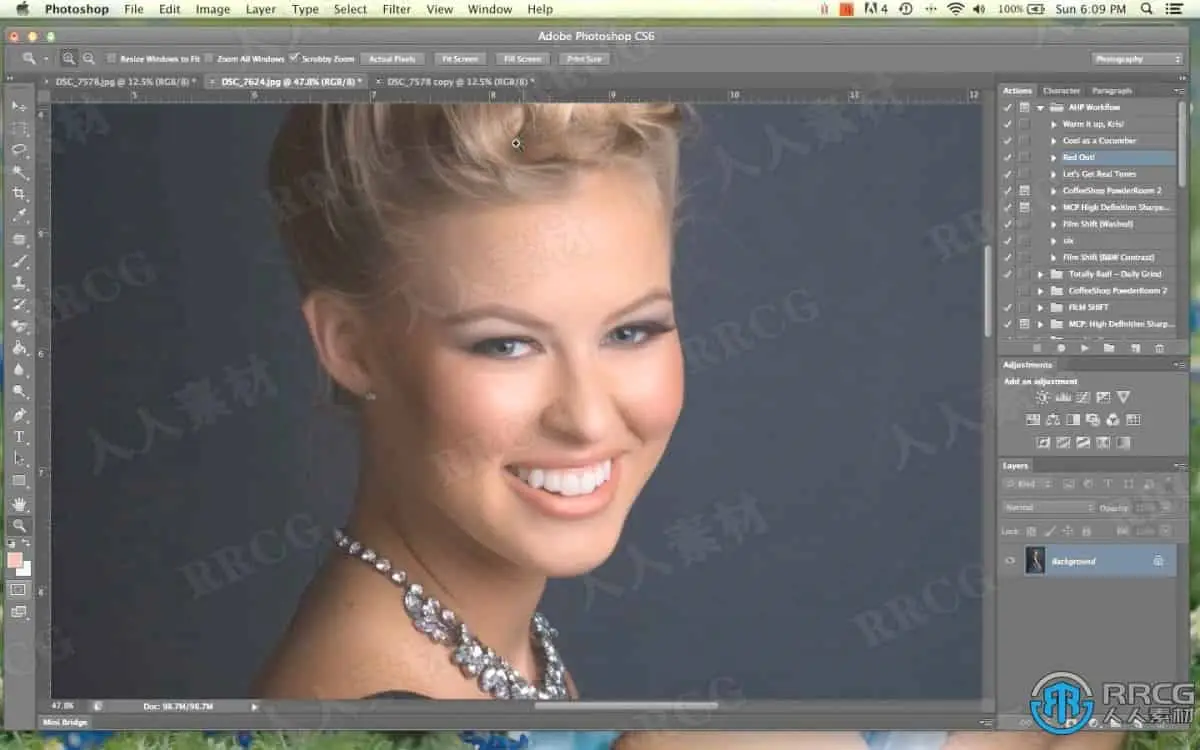The height and width of the screenshot is (750, 1200).
Task: Toggle the checkmark for the Red Out! action
Action: [x=1008, y=157]
